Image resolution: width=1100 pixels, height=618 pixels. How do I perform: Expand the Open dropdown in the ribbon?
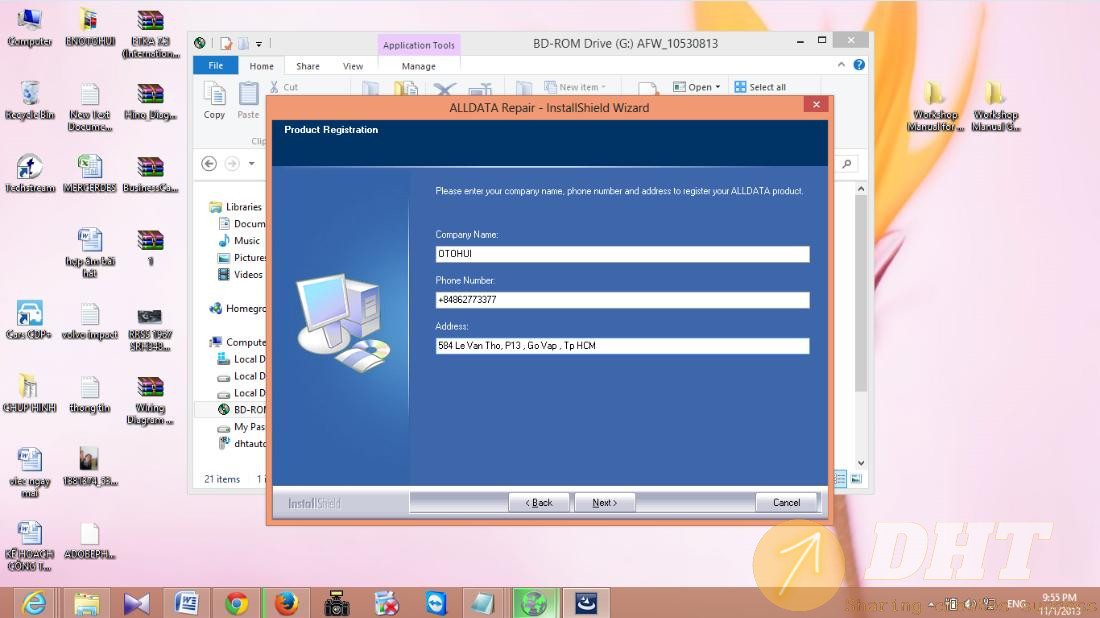[x=718, y=87]
